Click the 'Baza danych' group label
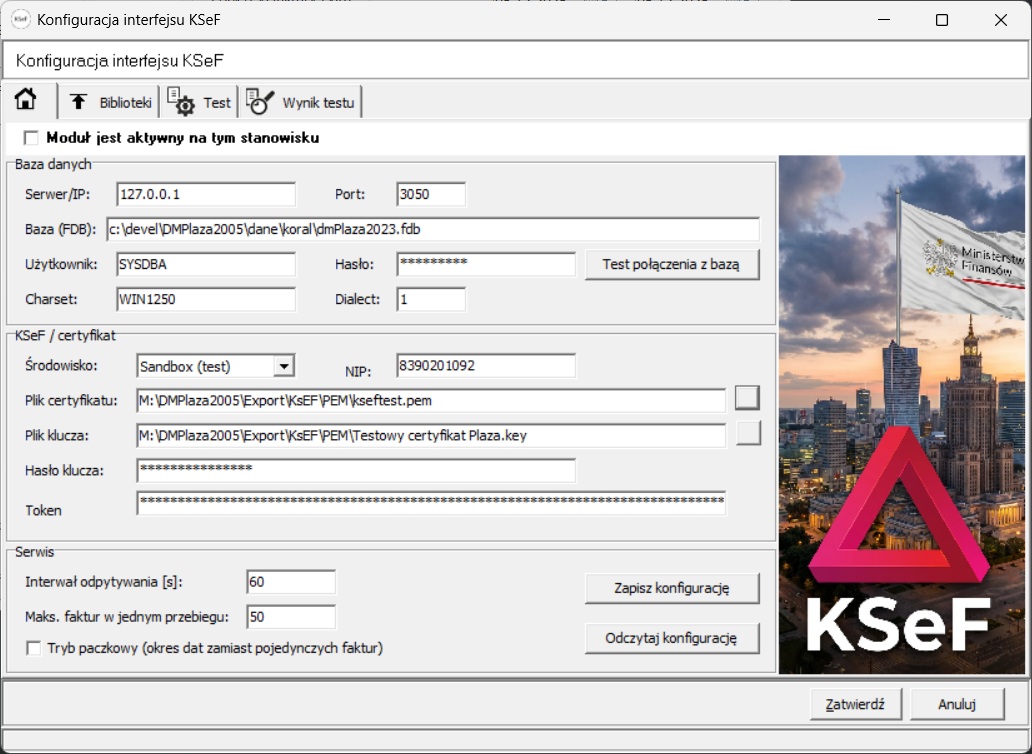This screenshot has height=754, width=1032. (53, 164)
